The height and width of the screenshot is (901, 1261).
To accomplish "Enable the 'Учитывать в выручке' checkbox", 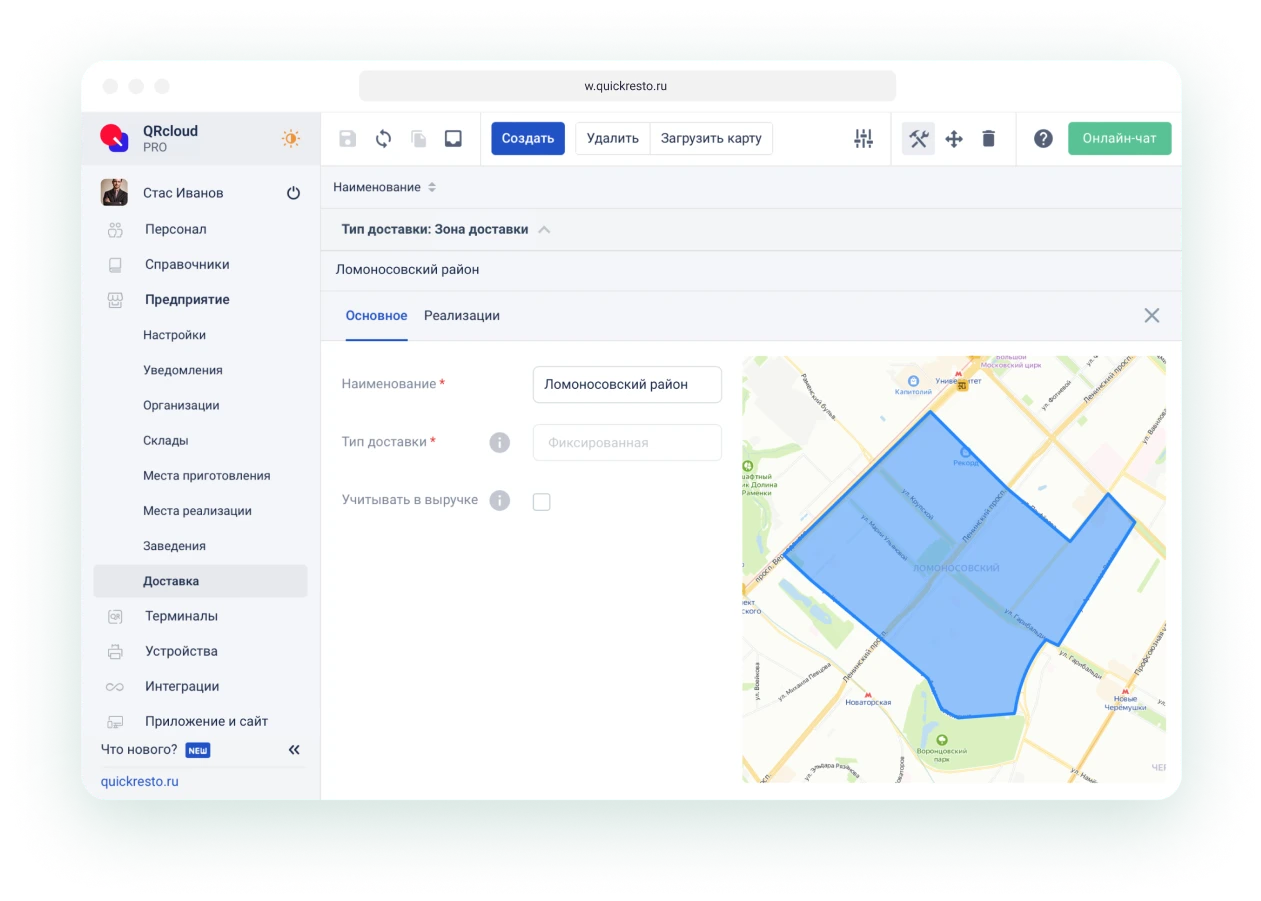I will pyautogui.click(x=542, y=502).
